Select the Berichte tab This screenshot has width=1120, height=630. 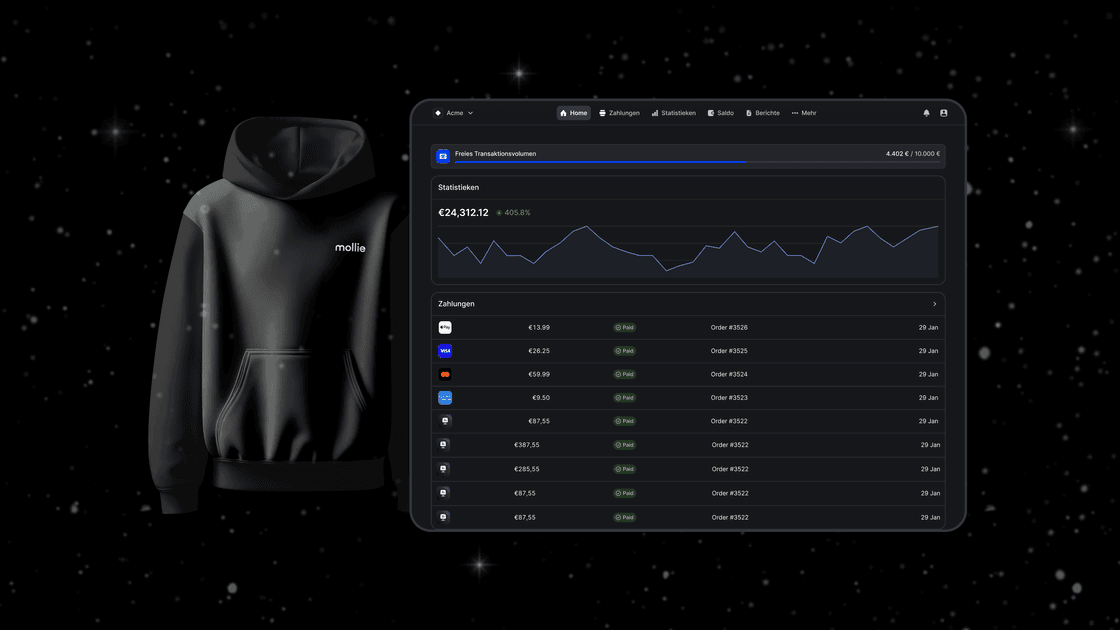[763, 113]
